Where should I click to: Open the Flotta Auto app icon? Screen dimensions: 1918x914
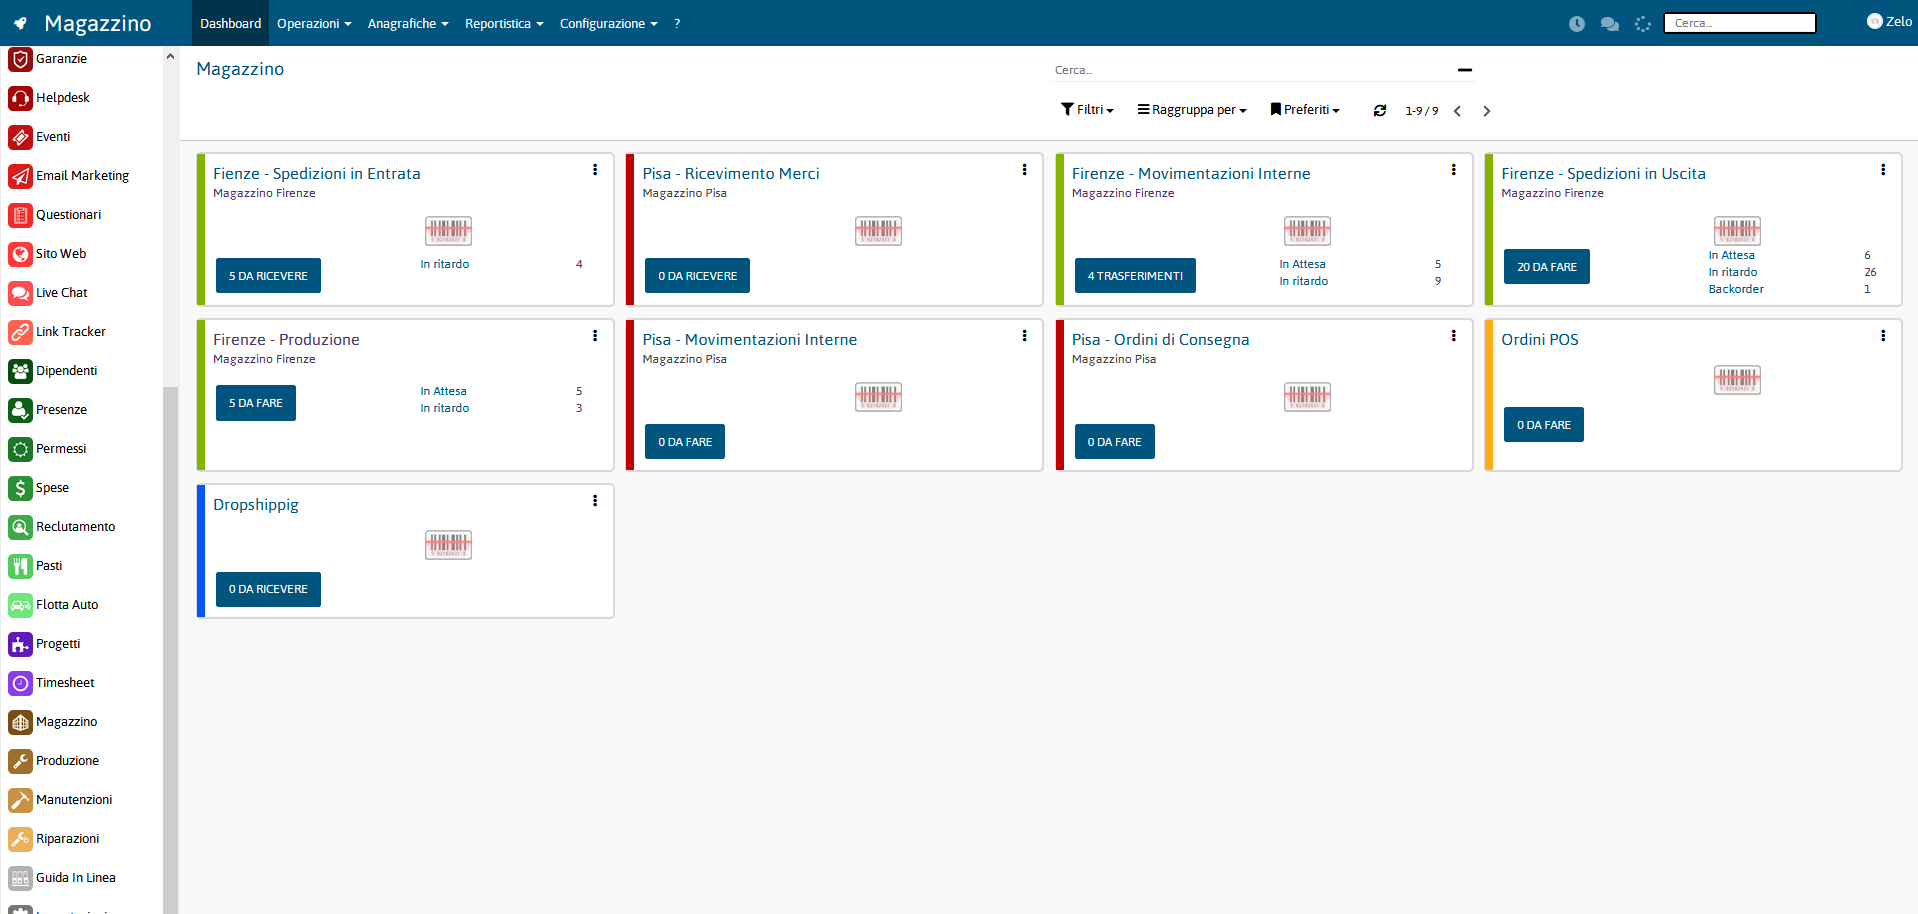click(20, 605)
